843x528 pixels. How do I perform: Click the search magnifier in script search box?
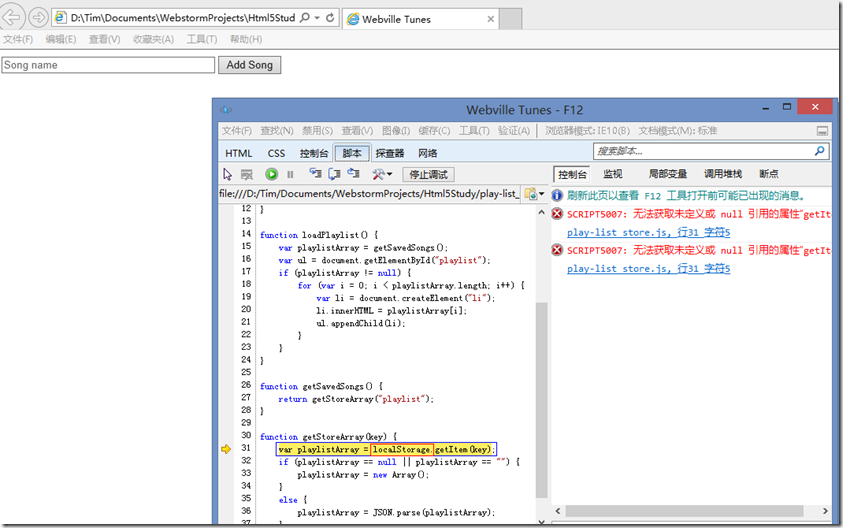pyautogui.click(x=820, y=152)
